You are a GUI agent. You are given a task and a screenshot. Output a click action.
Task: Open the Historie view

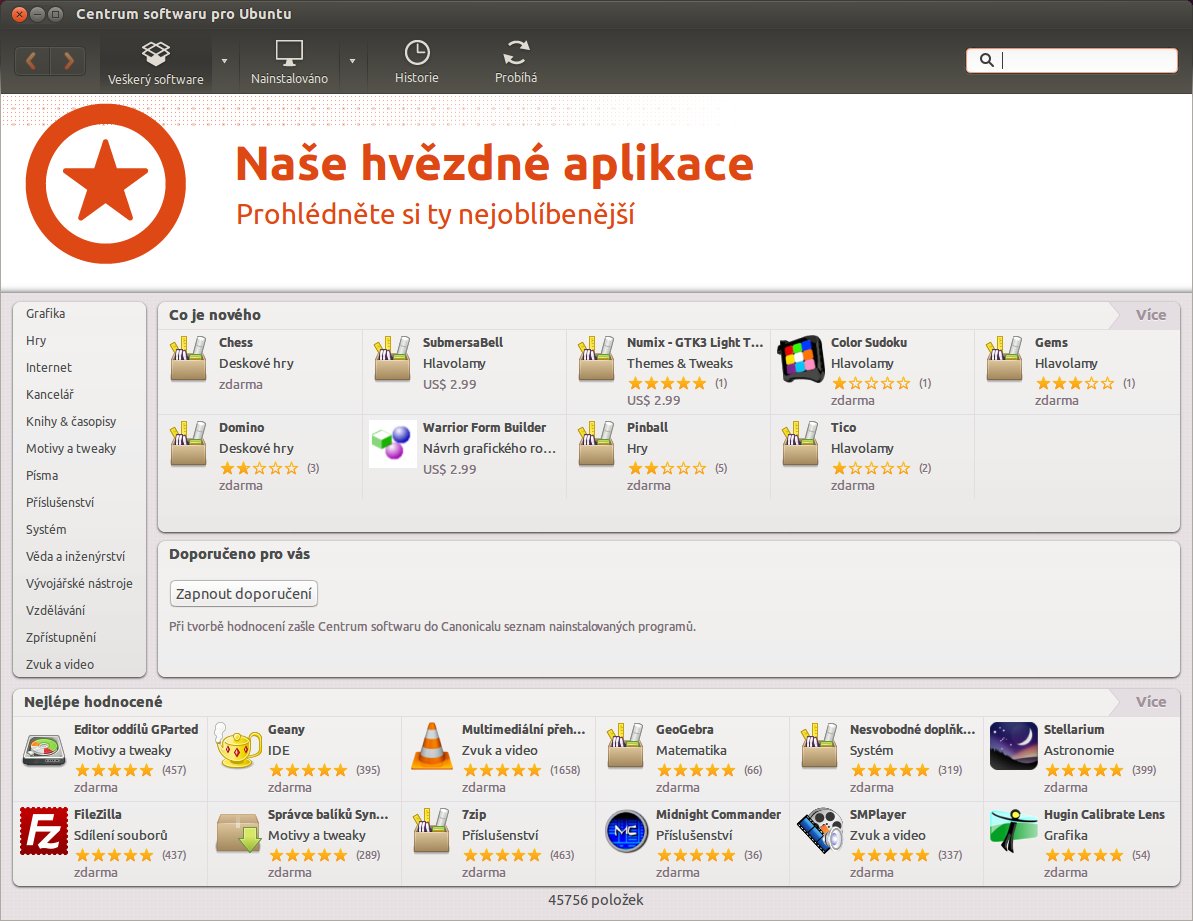(416, 62)
